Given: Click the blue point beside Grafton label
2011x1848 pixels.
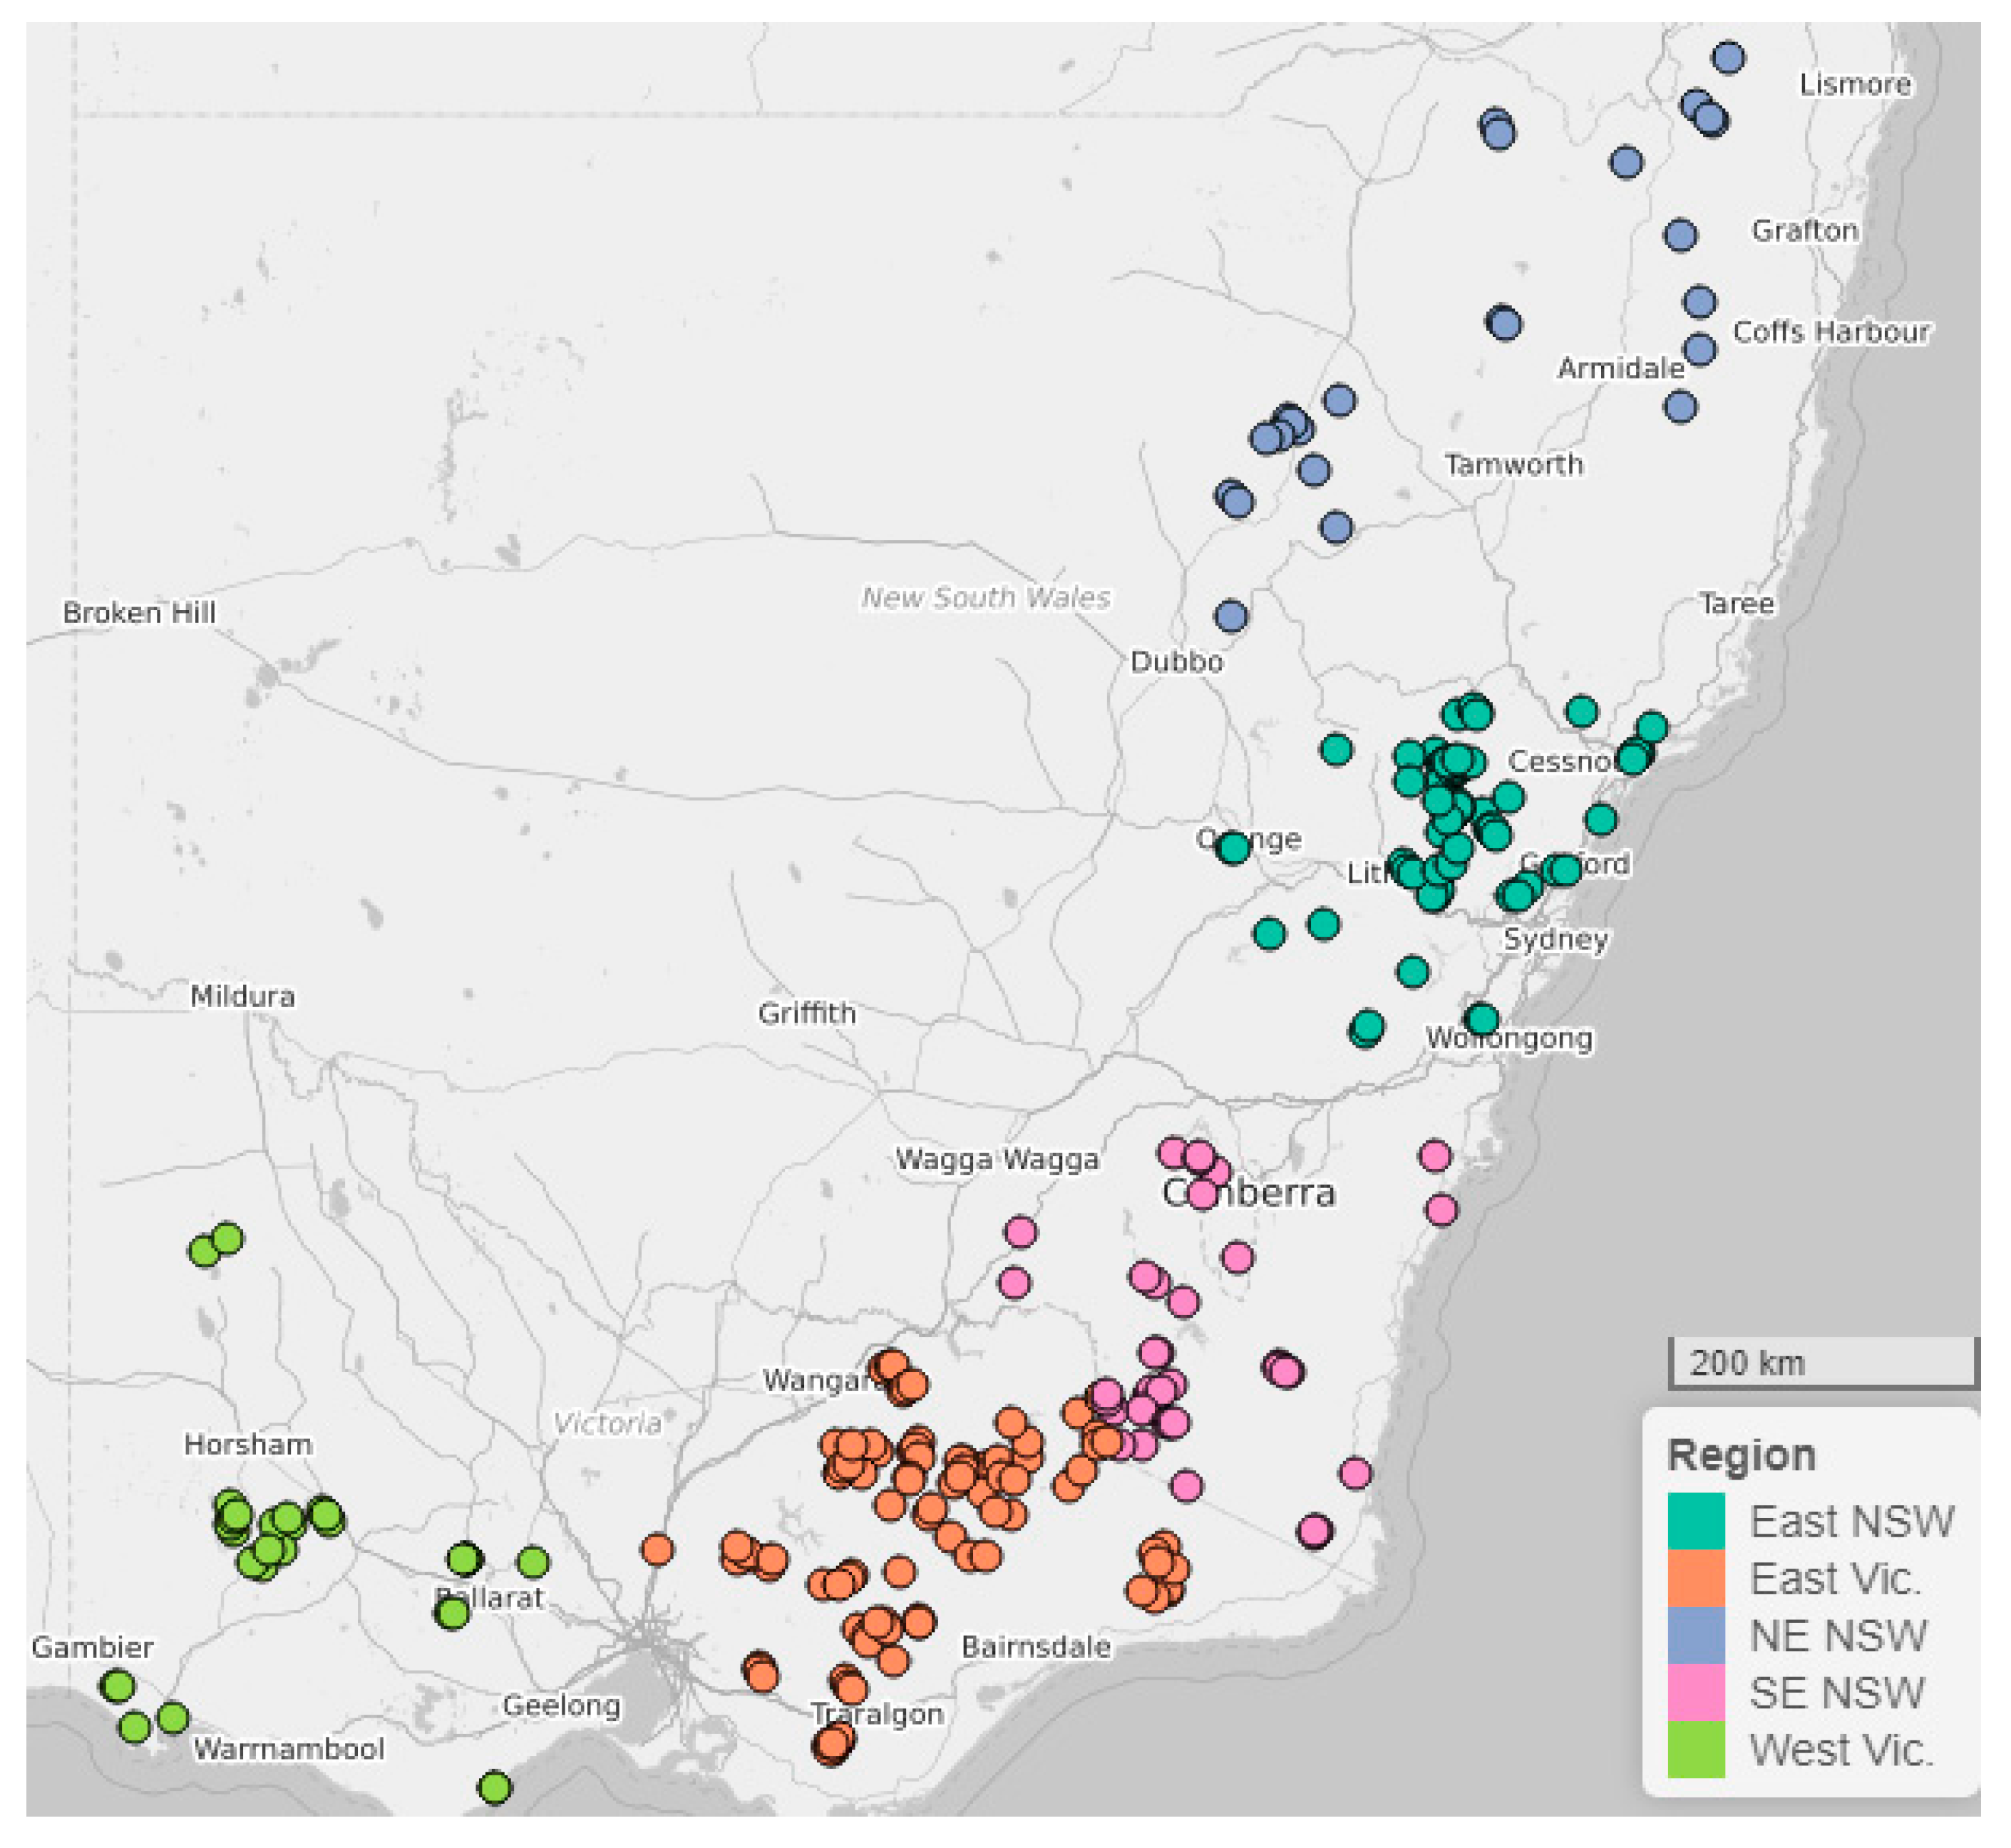Looking at the screenshot, I should click(x=1680, y=235).
